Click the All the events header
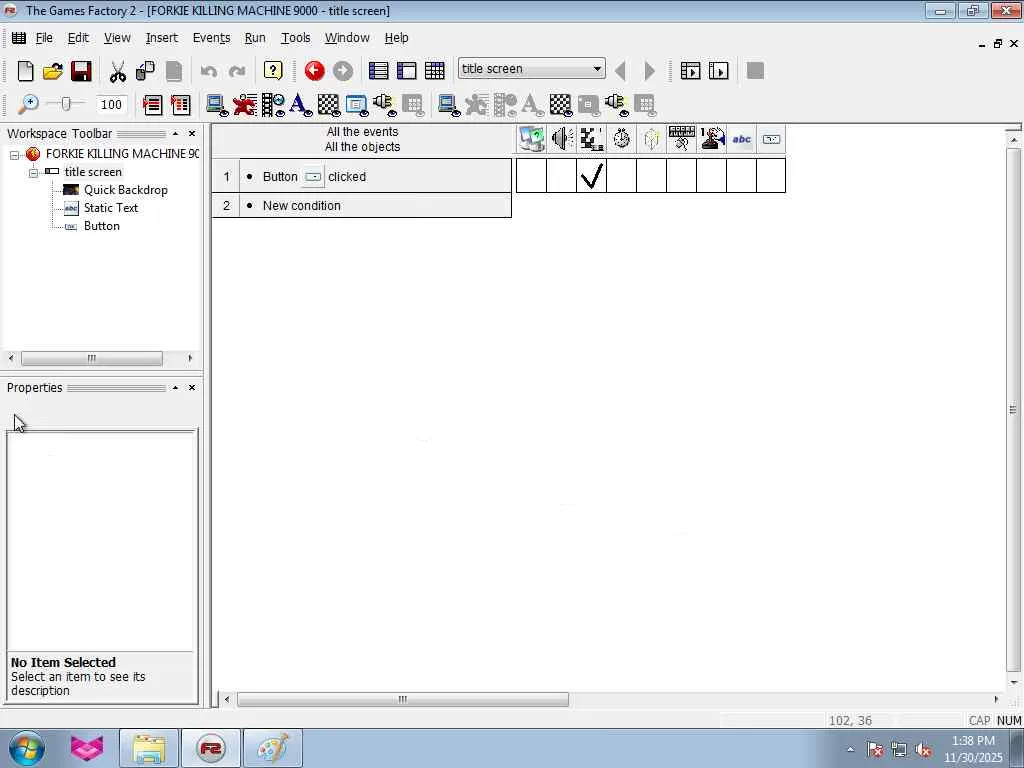1024x768 pixels. [x=362, y=132]
